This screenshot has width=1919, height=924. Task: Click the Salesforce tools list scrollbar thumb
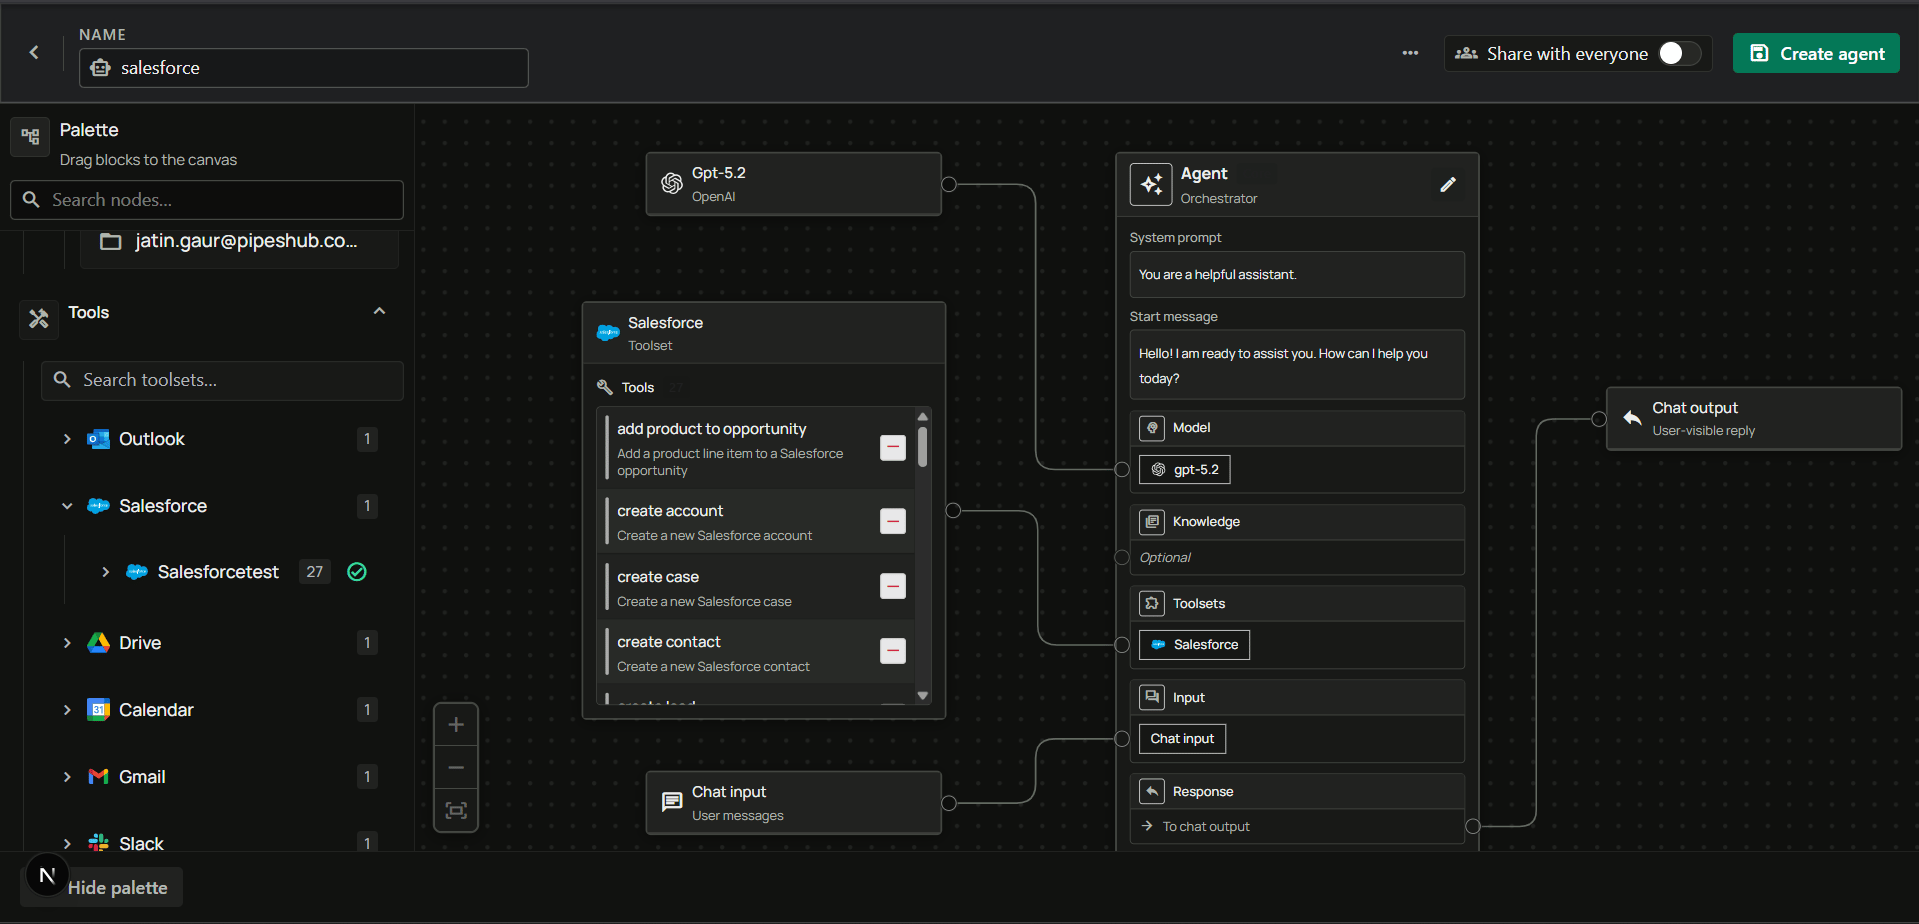point(922,447)
